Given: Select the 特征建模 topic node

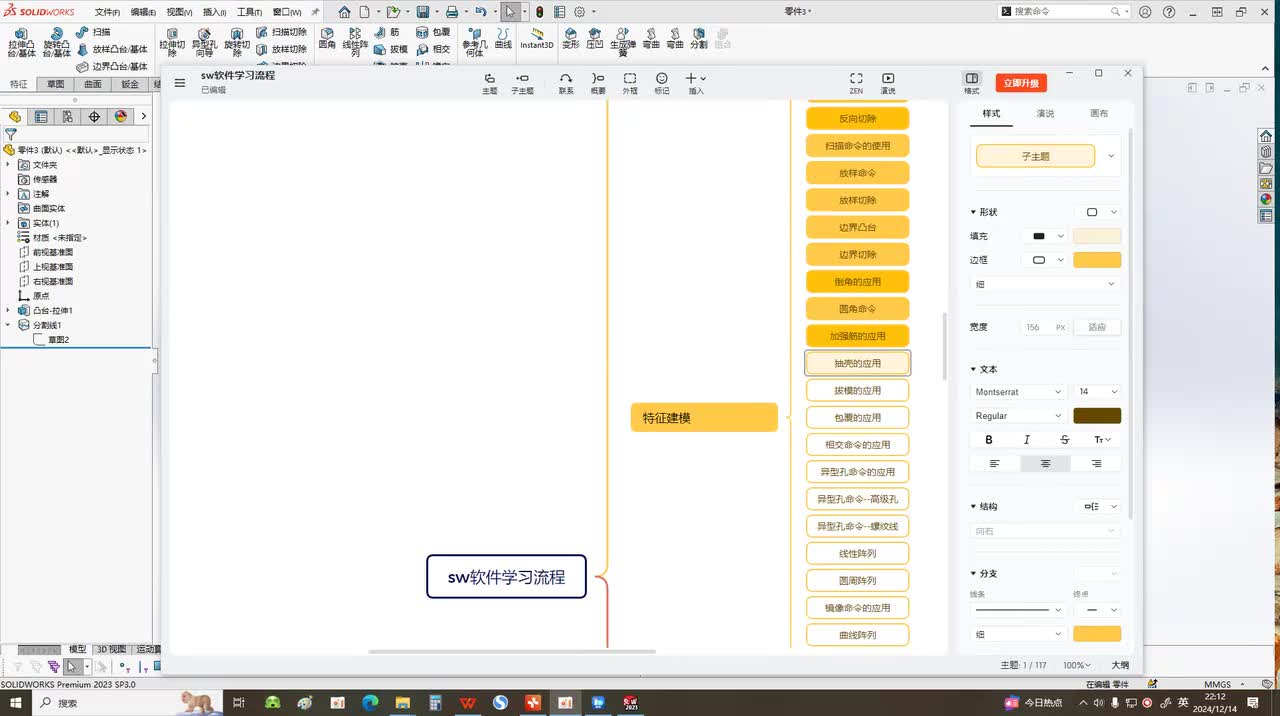Looking at the screenshot, I should tap(704, 417).
